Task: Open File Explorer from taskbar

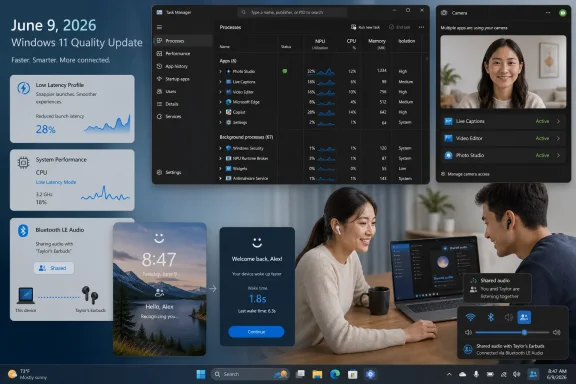Action: tap(317, 374)
